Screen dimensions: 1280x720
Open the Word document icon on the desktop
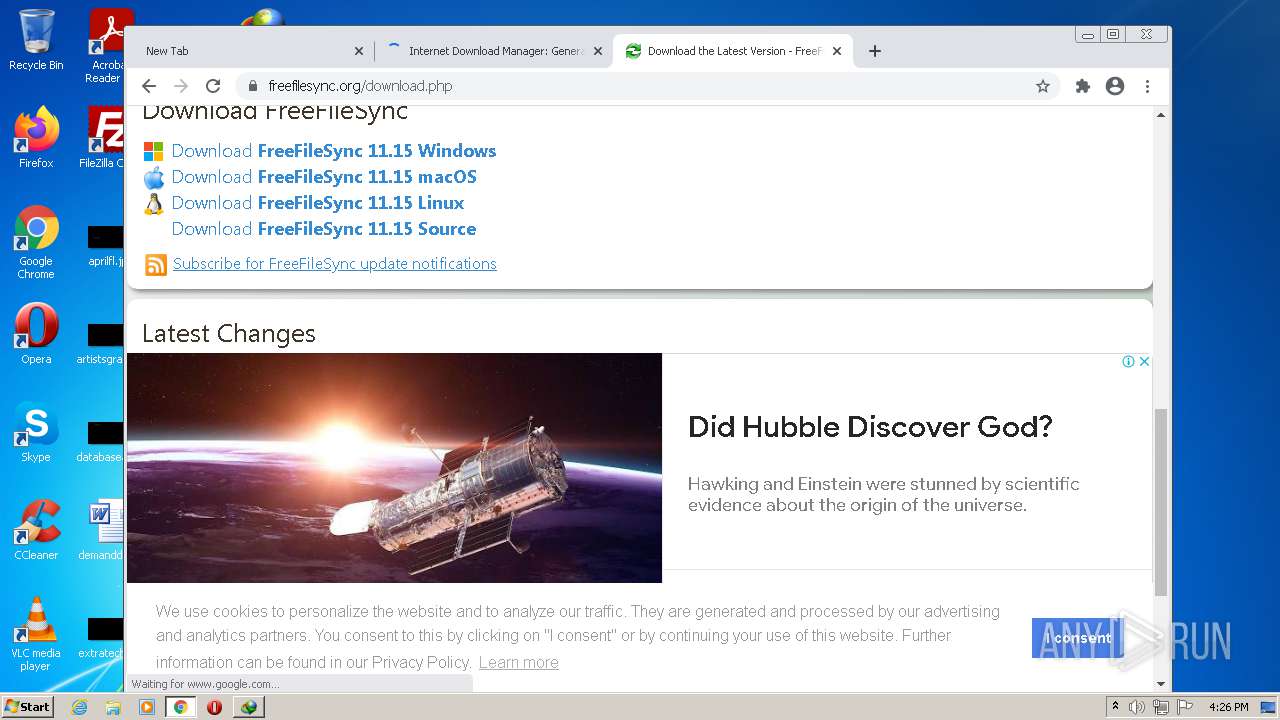click(104, 530)
